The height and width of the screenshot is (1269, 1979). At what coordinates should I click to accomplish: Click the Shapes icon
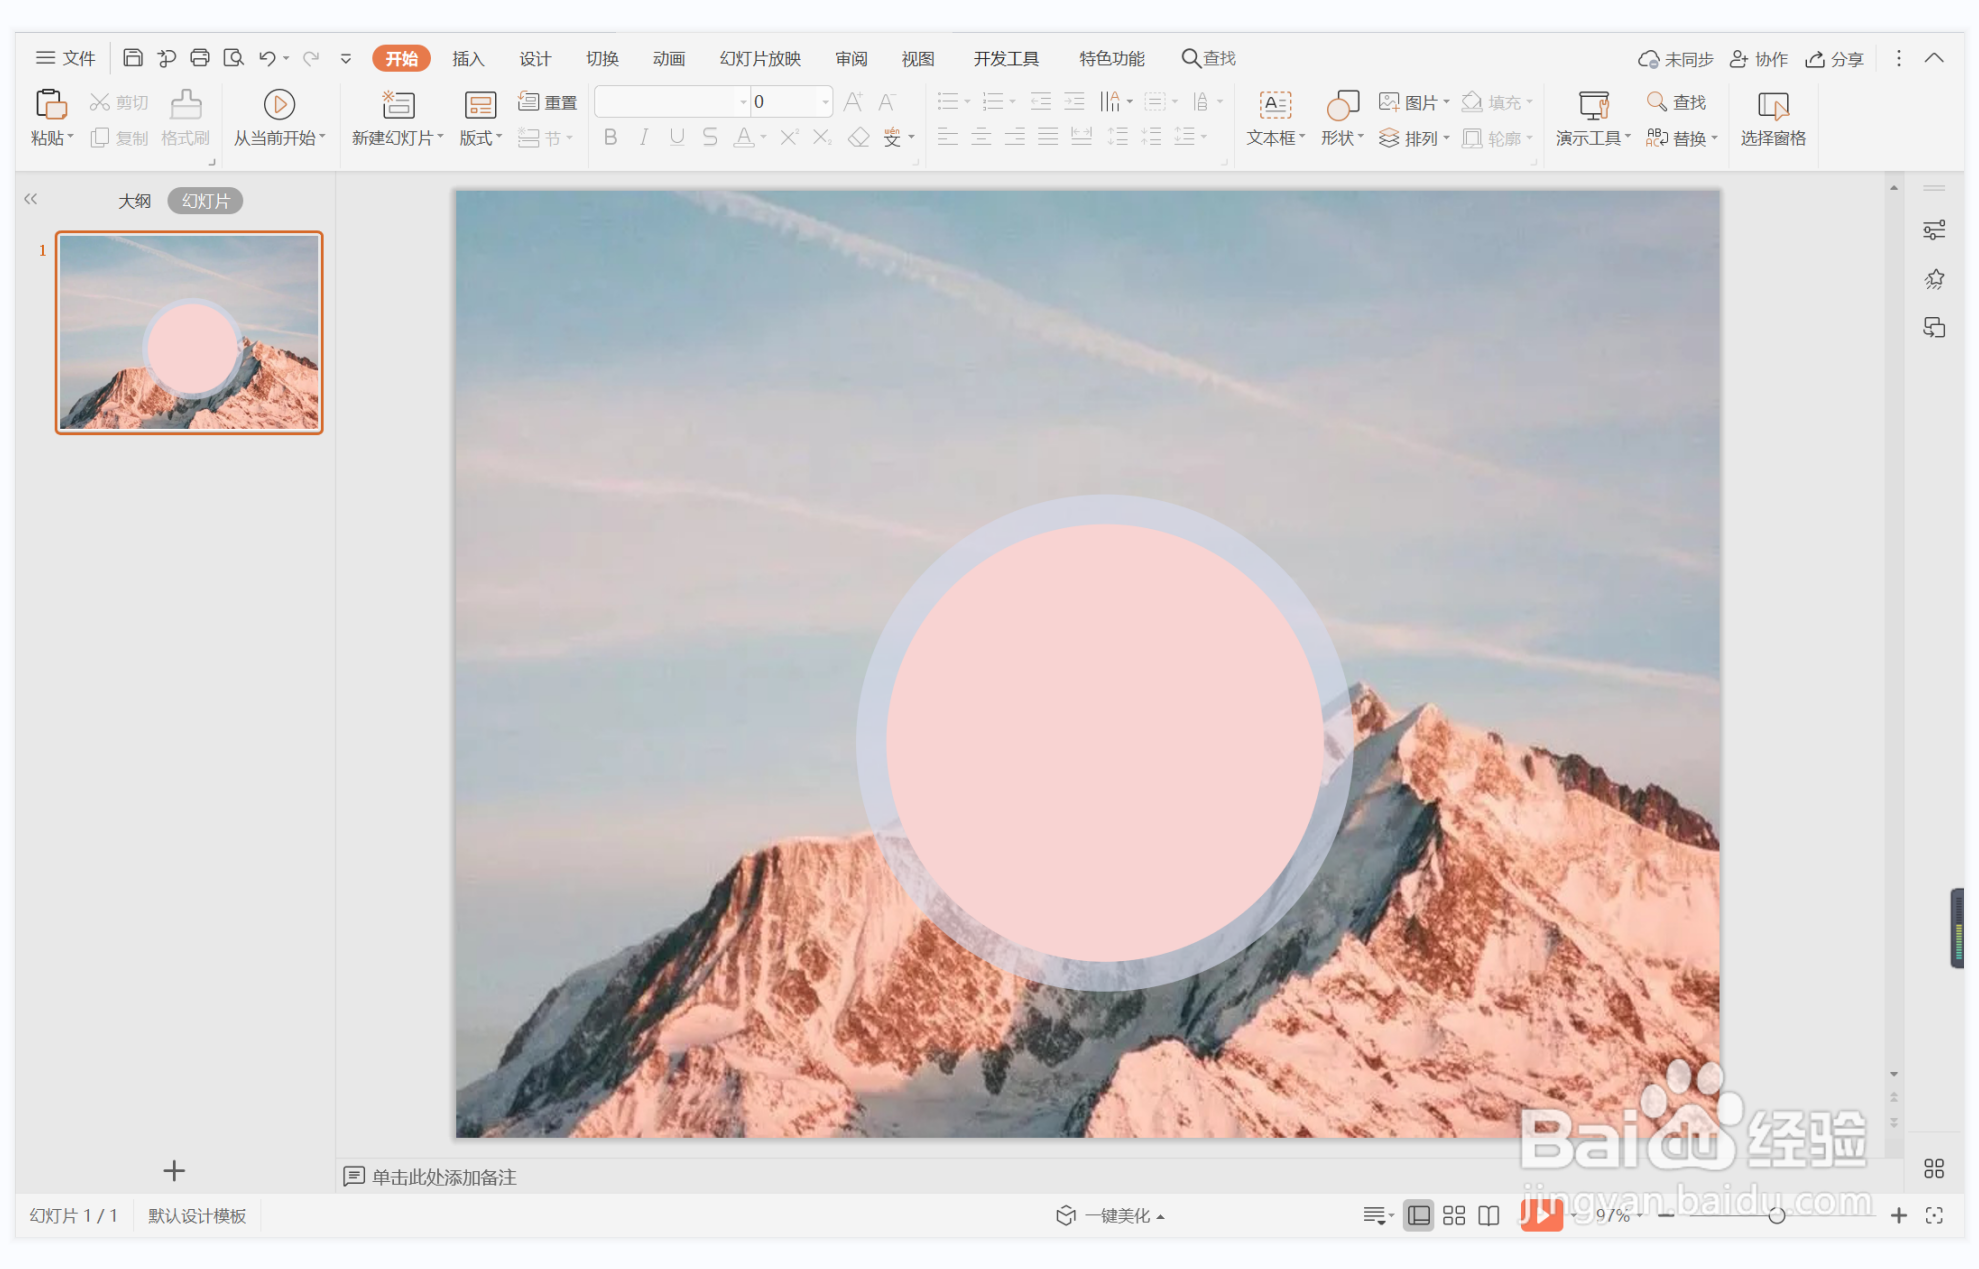tap(1341, 104)
